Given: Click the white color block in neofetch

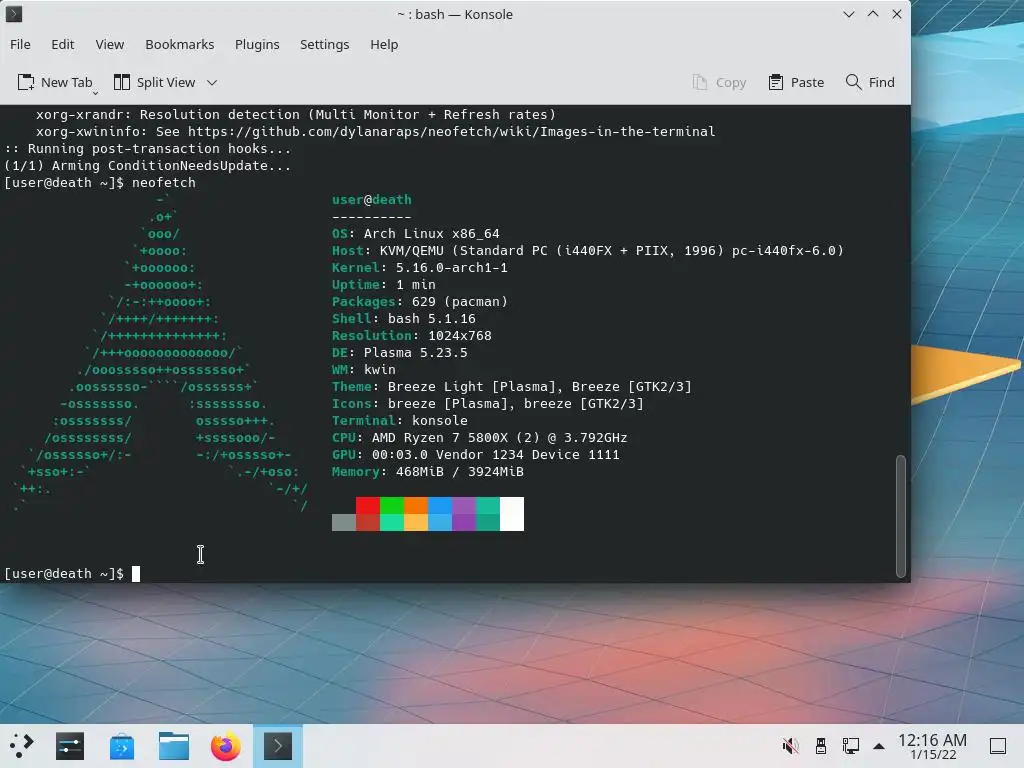Looking at the screenshot, I should pos(512,514).
